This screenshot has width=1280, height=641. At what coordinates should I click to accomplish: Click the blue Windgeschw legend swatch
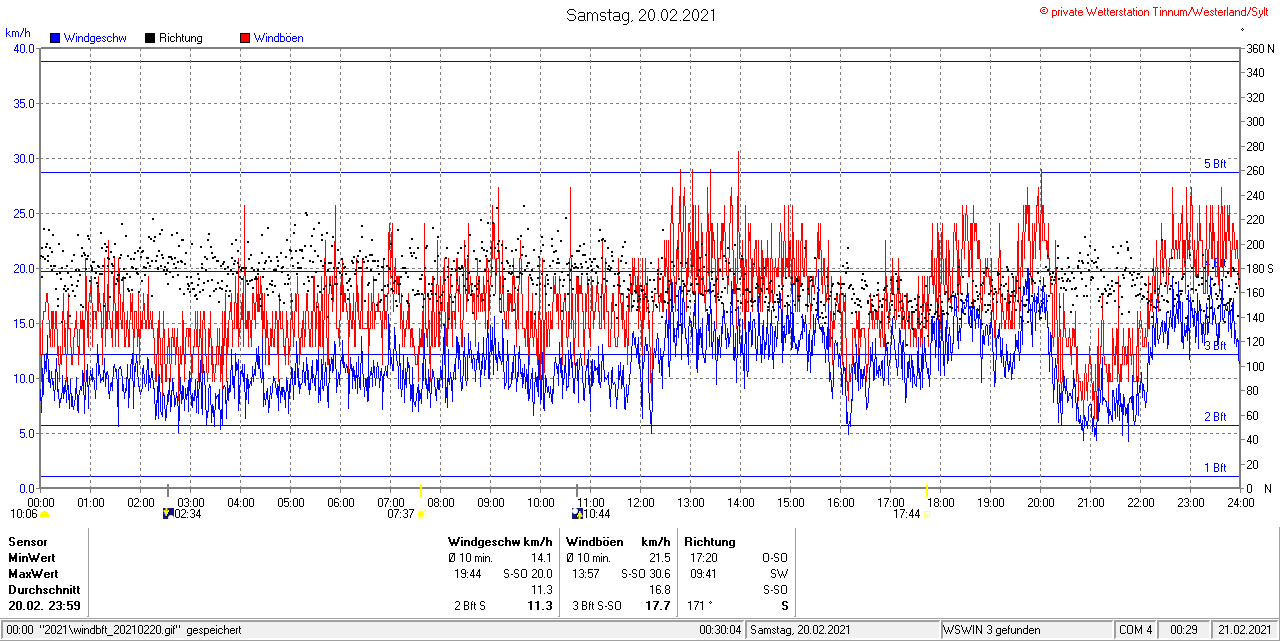tap(55, 38)
